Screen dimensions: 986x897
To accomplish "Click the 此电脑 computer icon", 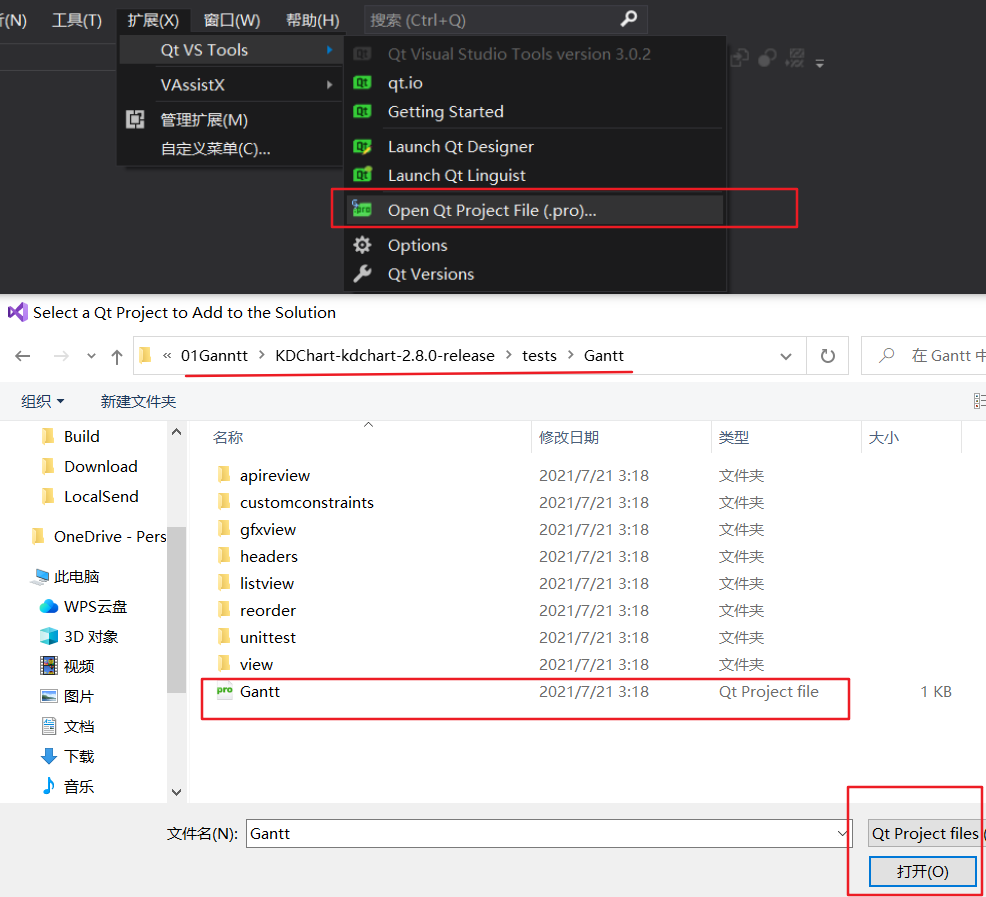I will pos(40,576).
